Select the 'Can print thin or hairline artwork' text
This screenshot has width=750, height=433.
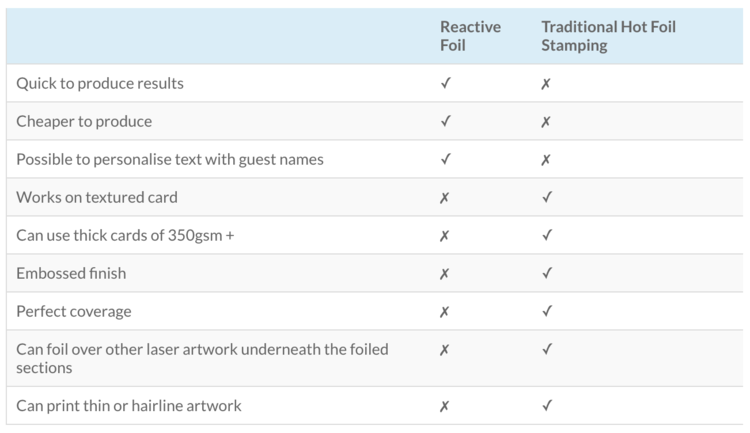pos(129,406)
